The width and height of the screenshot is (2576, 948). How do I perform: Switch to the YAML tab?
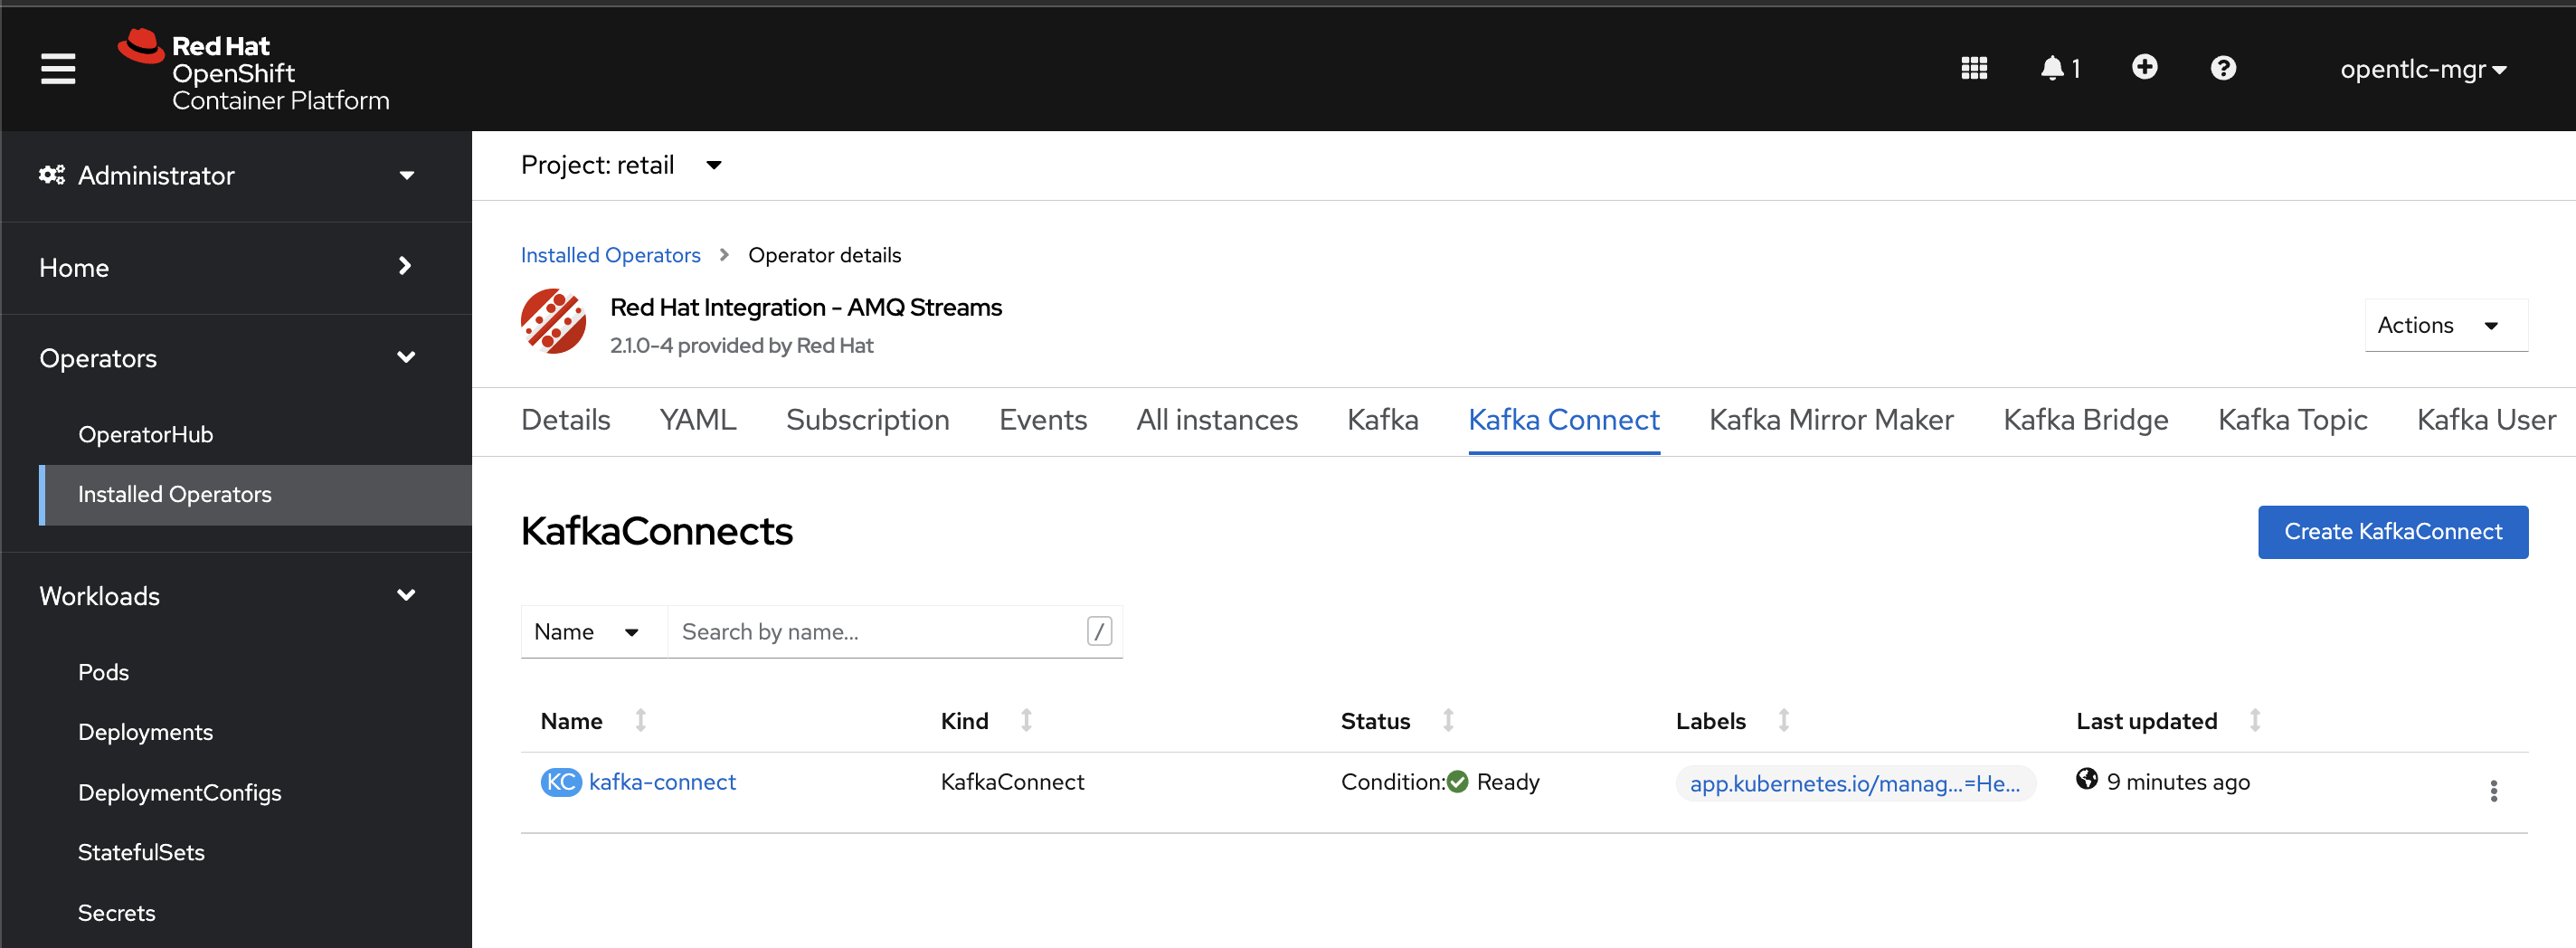[698, 420]
